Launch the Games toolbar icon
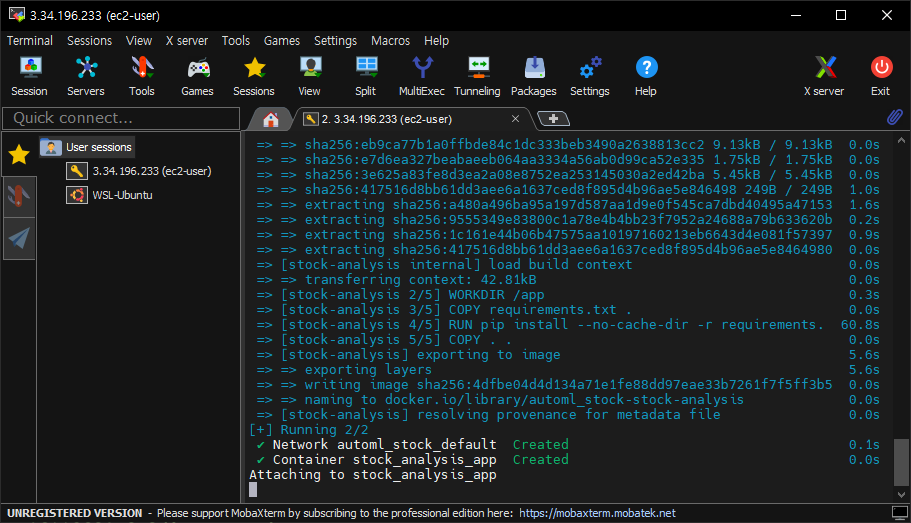 [x=198, y=76]
